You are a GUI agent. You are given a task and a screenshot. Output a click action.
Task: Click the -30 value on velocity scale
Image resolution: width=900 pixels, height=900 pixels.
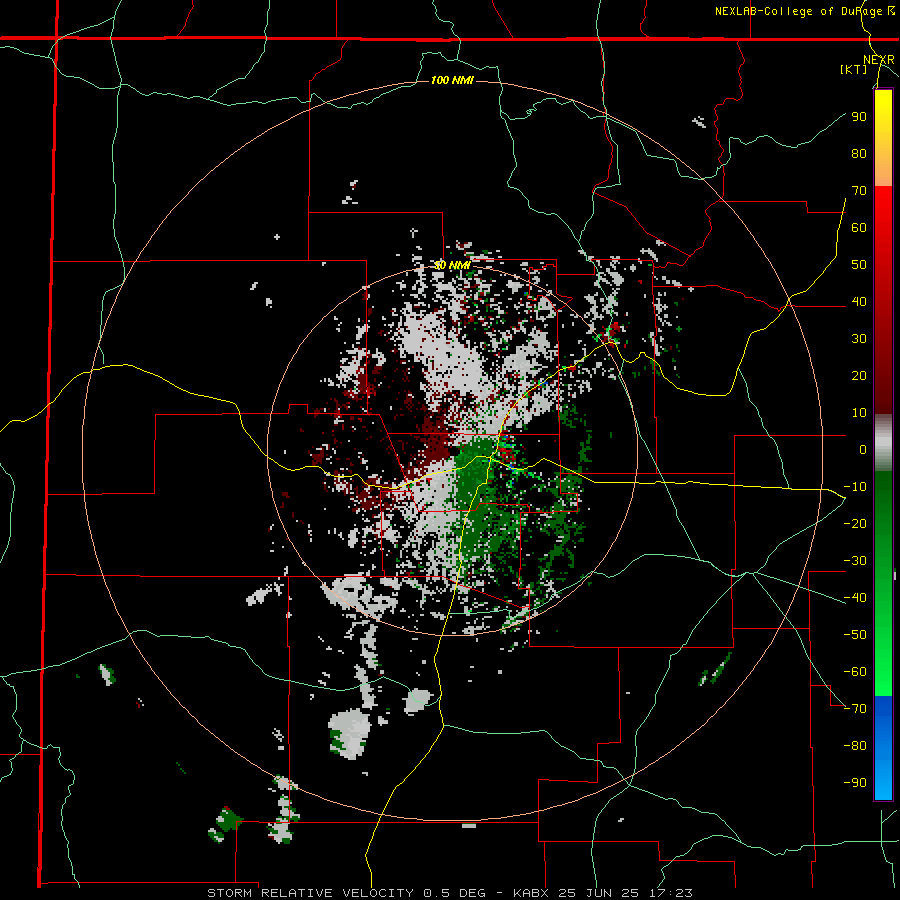click(x=855, y=561)
